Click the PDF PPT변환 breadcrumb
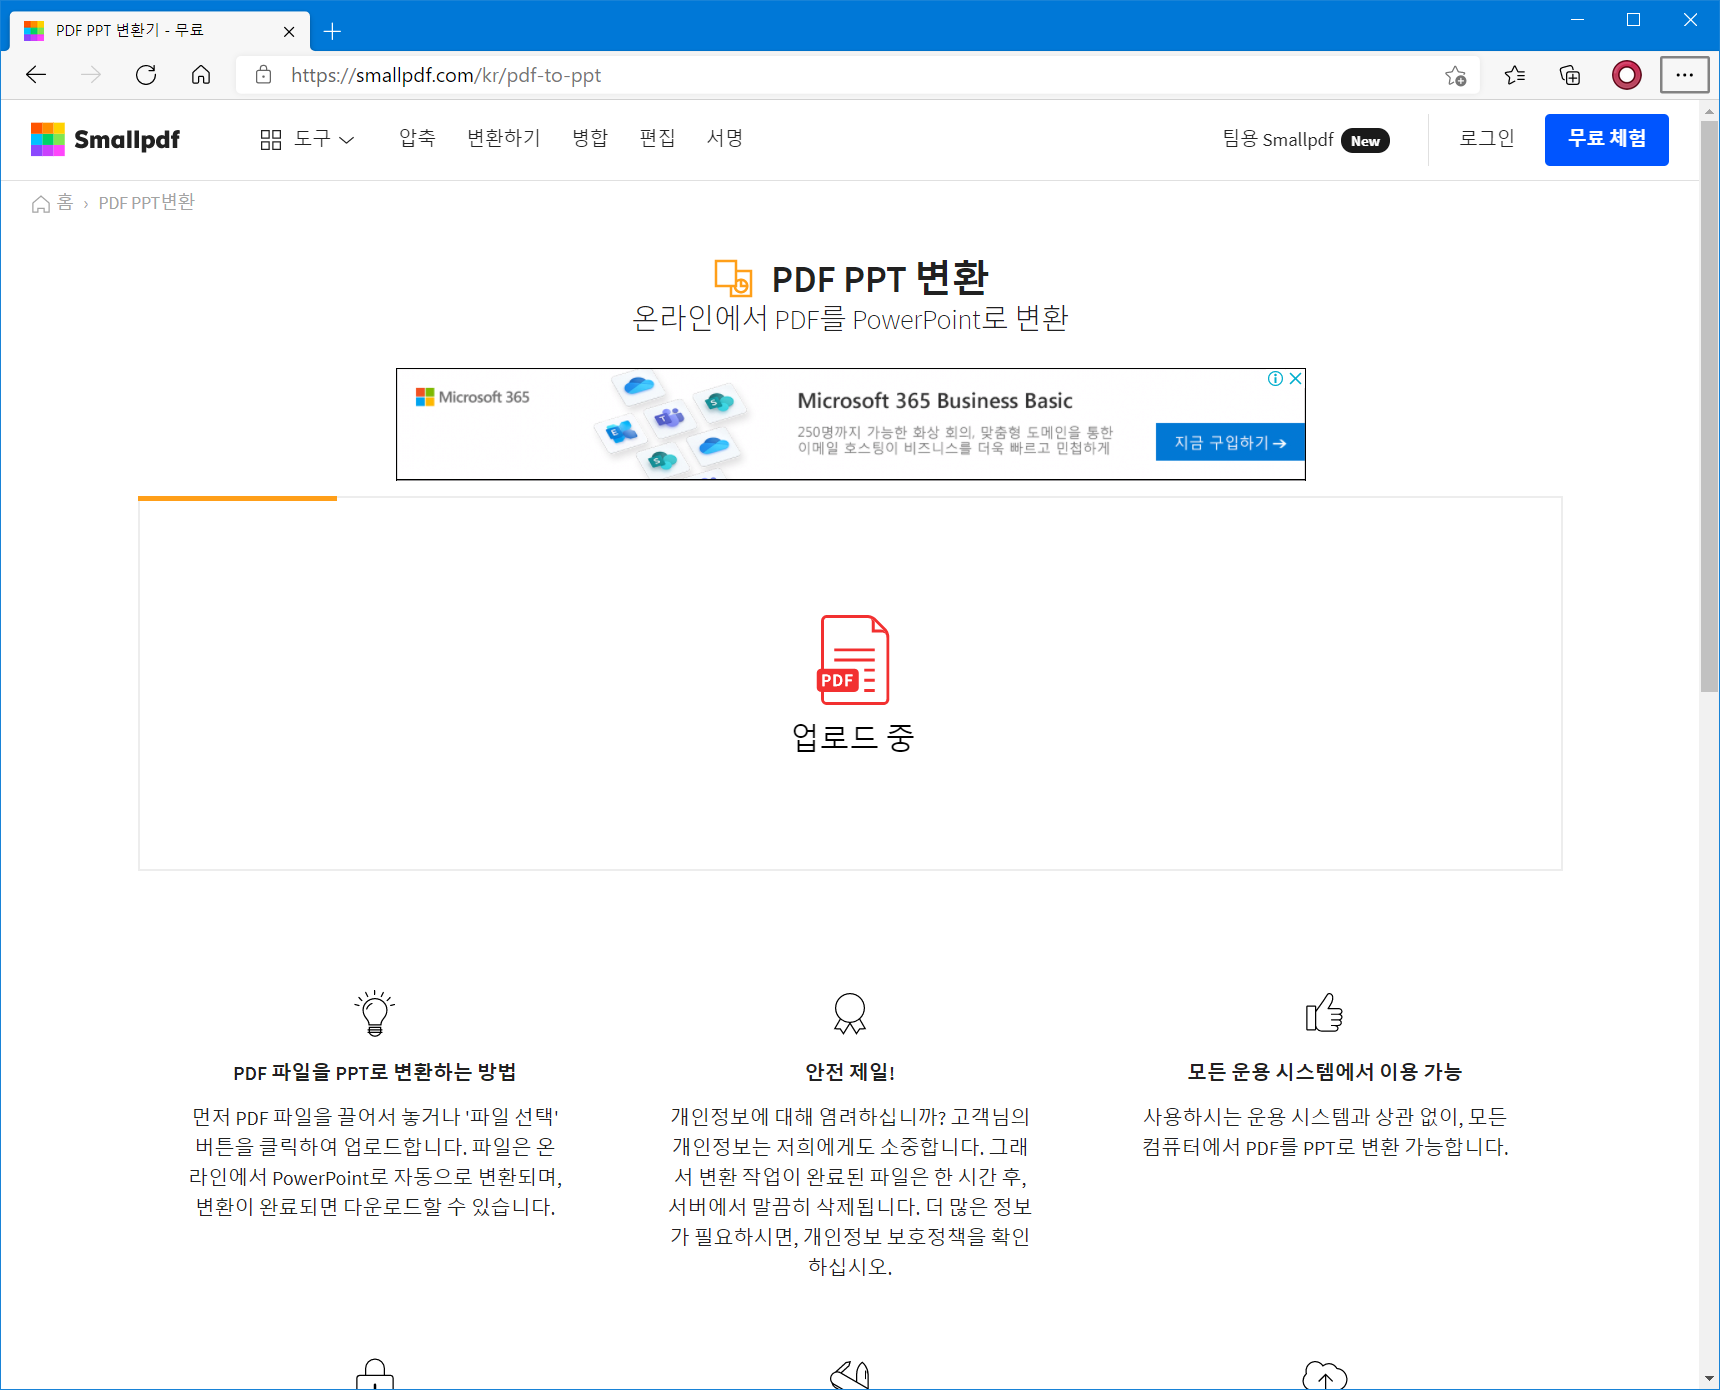Screen dimensions: 1720x1390 click(147, 203)
